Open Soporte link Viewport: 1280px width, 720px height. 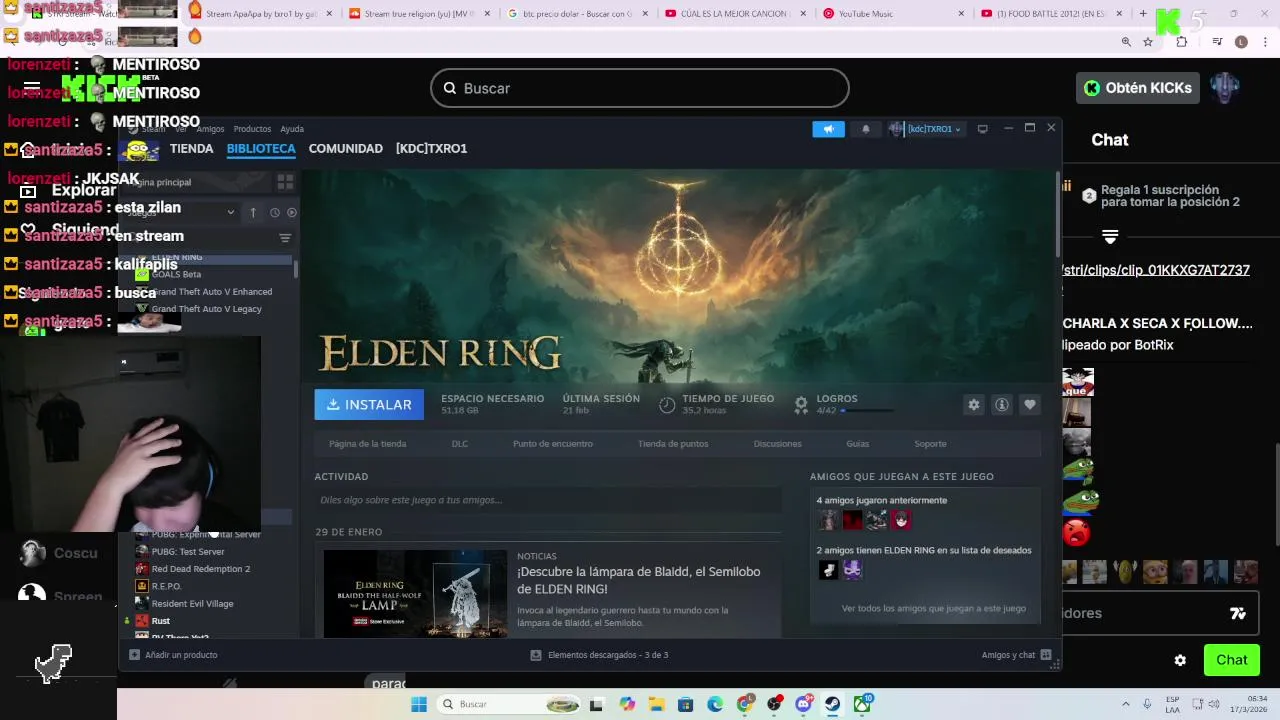(x=930, y=444)
